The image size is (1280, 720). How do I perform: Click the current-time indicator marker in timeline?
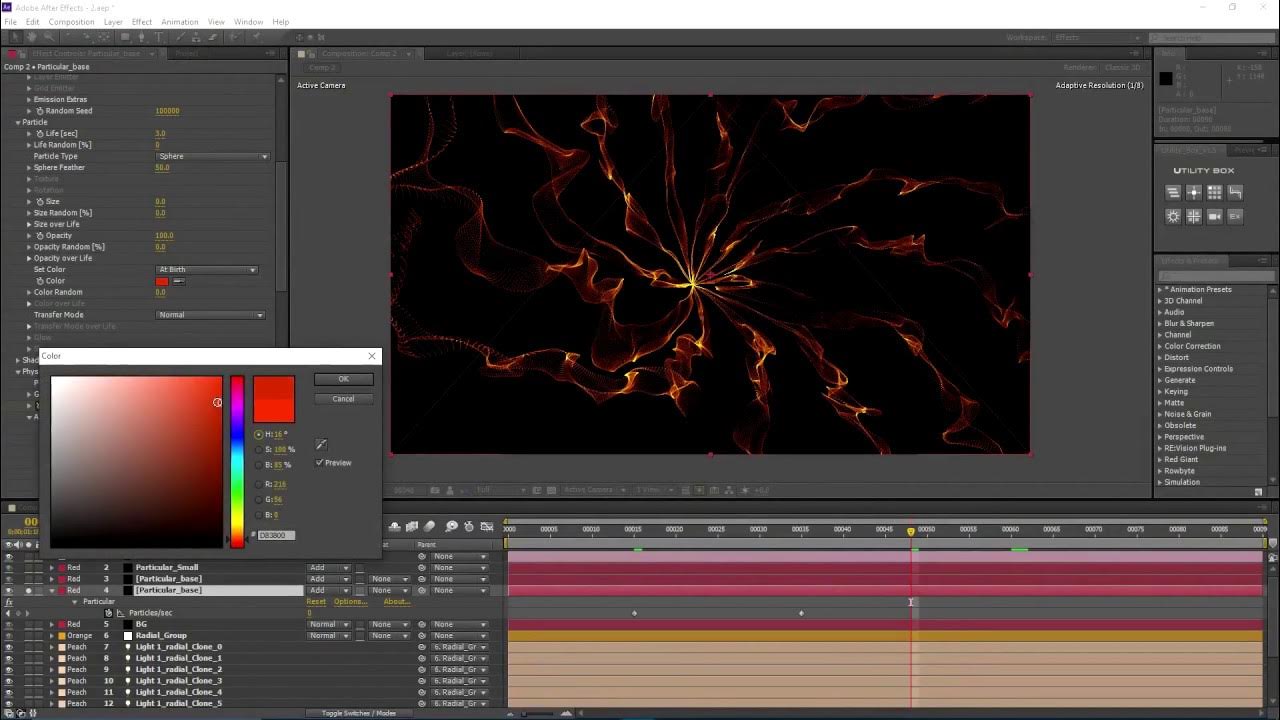[911, 531]
